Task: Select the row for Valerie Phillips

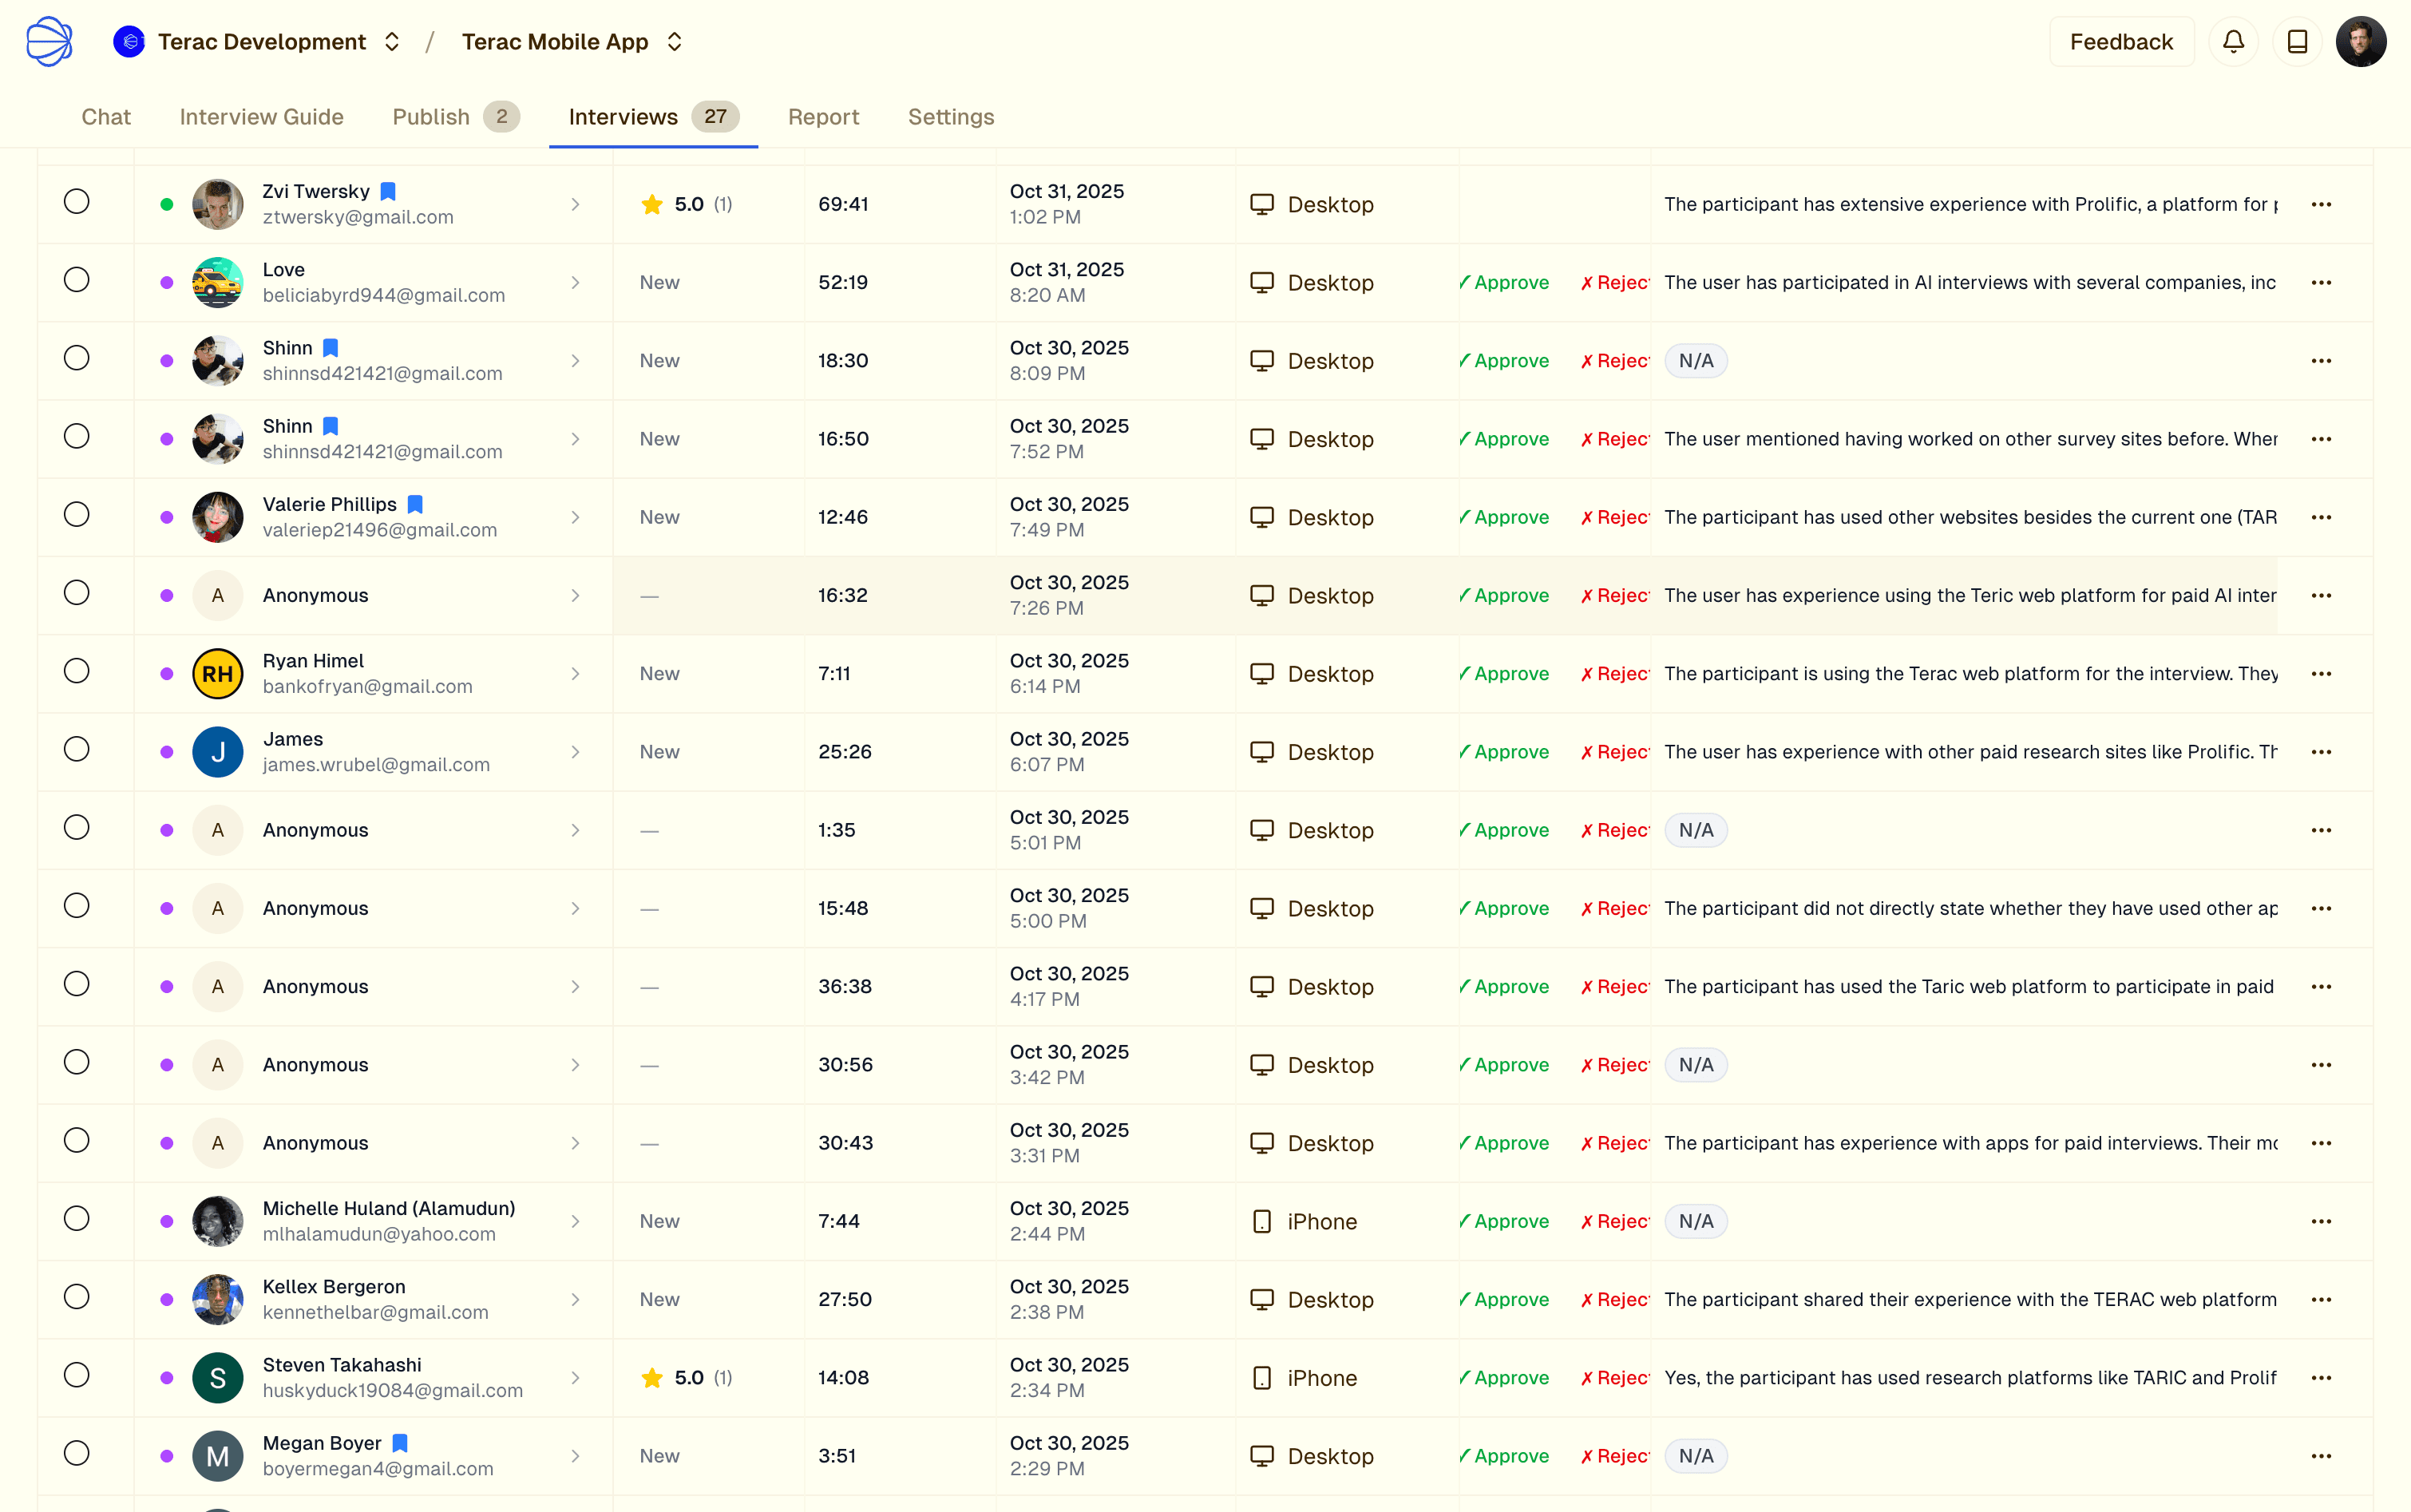Action: click(x=77, y=514)
